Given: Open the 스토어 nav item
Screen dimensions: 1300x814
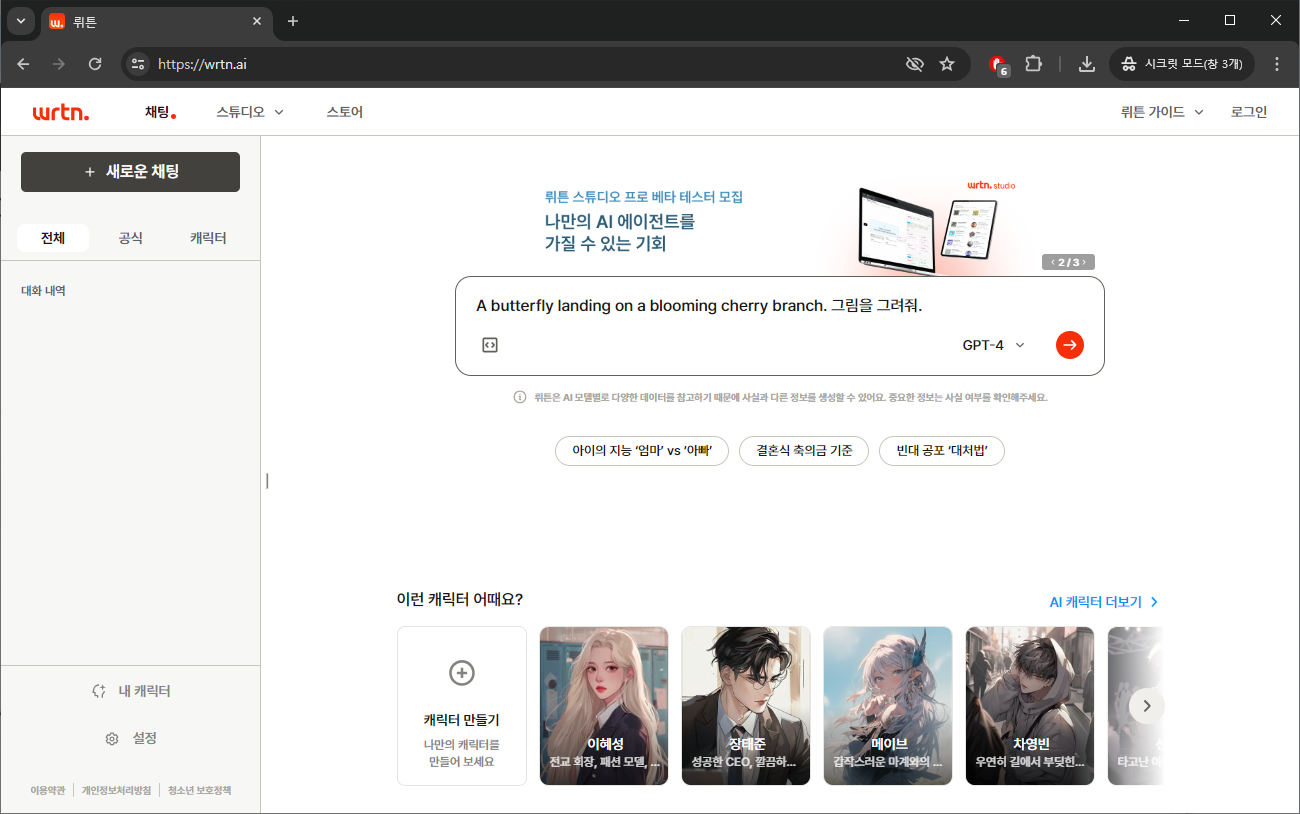Looking at the screenshot, I should pos(344,112).
